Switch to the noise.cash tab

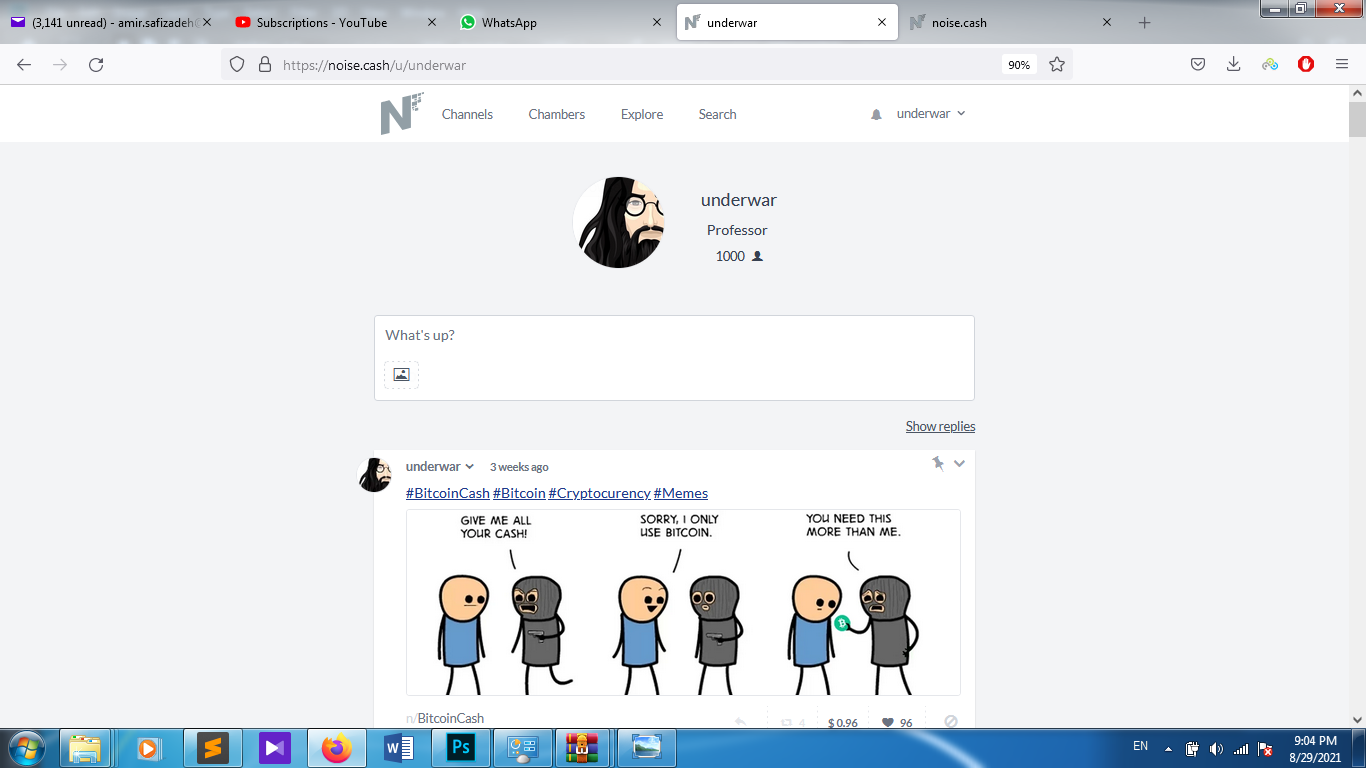[x=1012, y=23]
